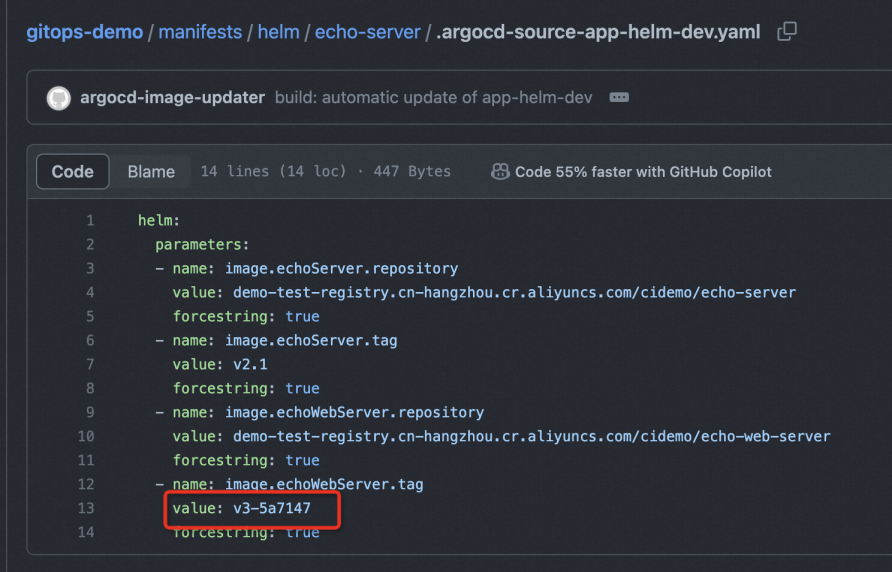Click the echo-web-server registry value line
The height and width of the screenshot is (572, 892).
[501, 436]
